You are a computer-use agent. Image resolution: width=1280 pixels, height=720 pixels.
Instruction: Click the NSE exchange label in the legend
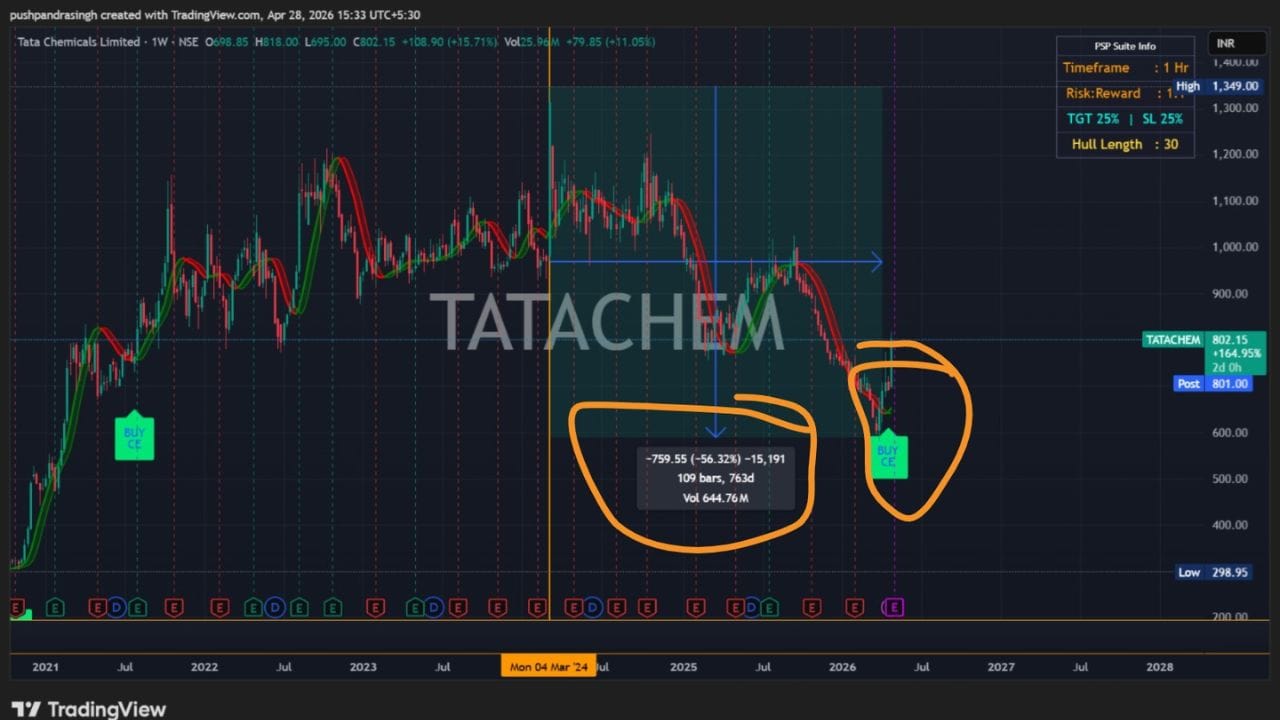coord(189,42)
